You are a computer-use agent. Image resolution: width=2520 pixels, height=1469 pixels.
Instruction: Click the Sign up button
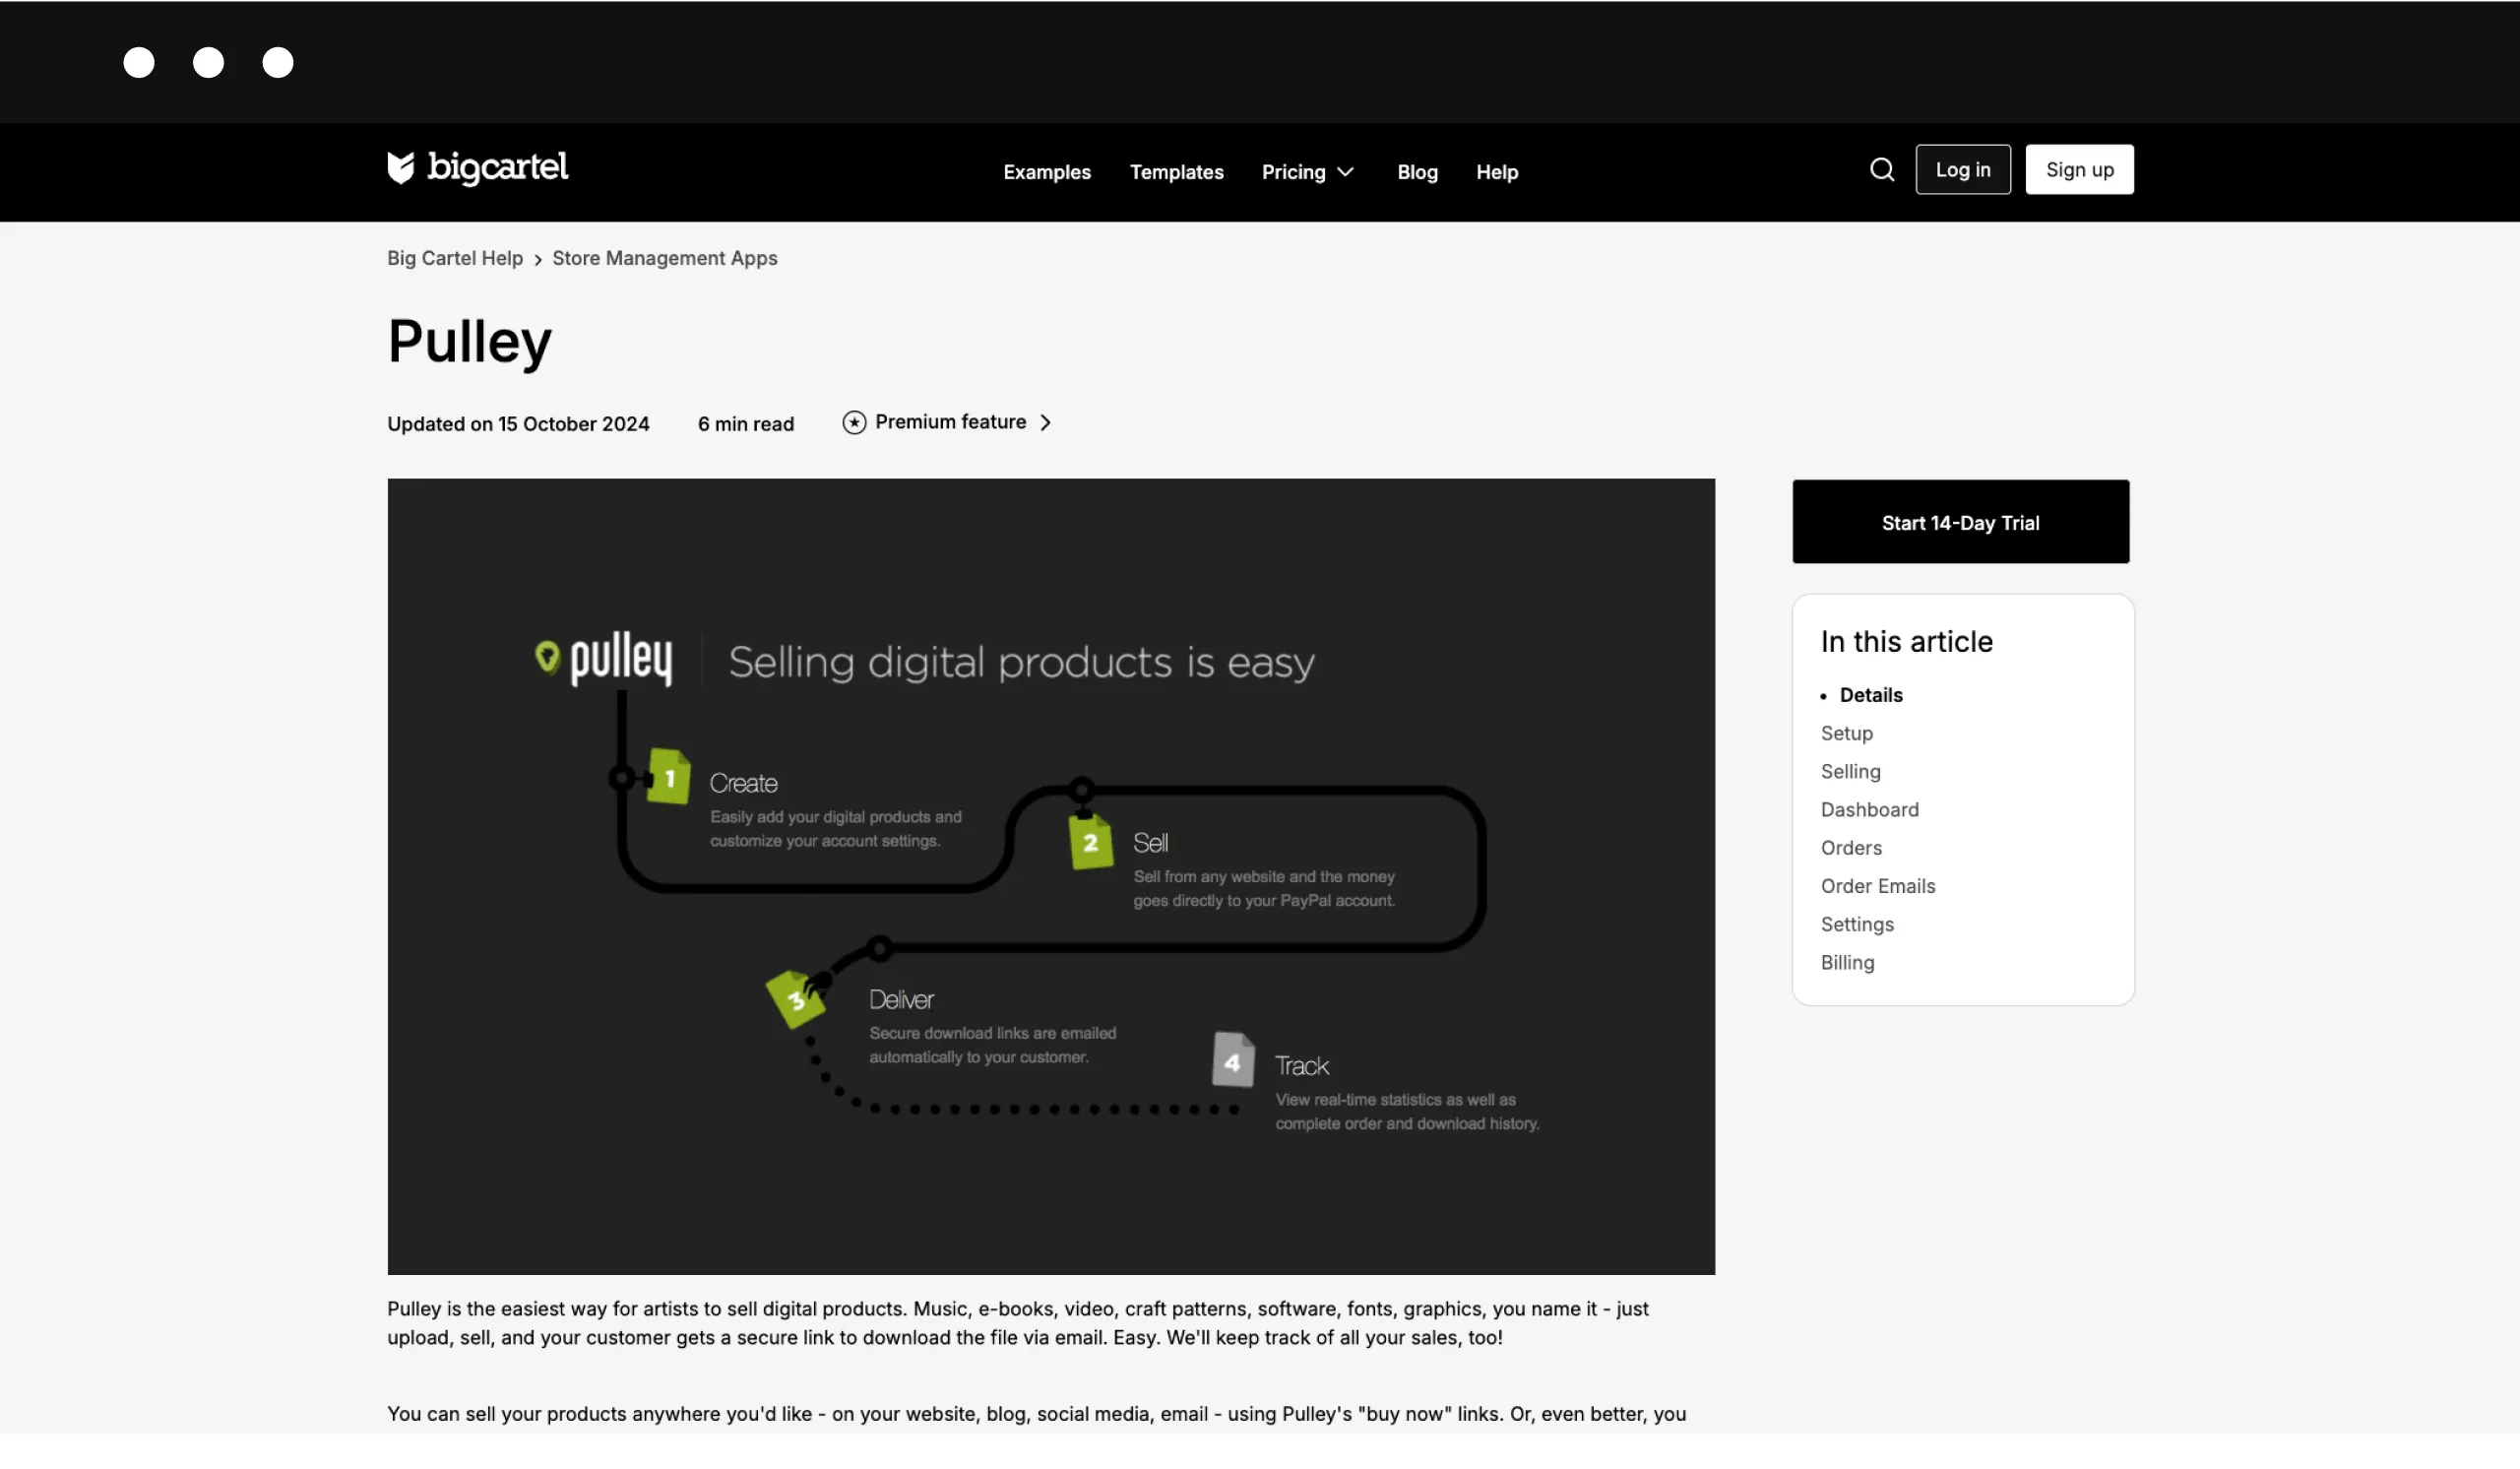pos(2078,170)
